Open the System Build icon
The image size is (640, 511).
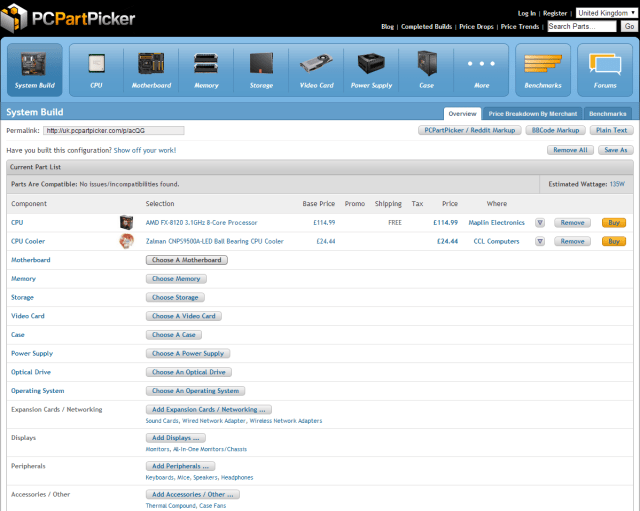[35, 70]
